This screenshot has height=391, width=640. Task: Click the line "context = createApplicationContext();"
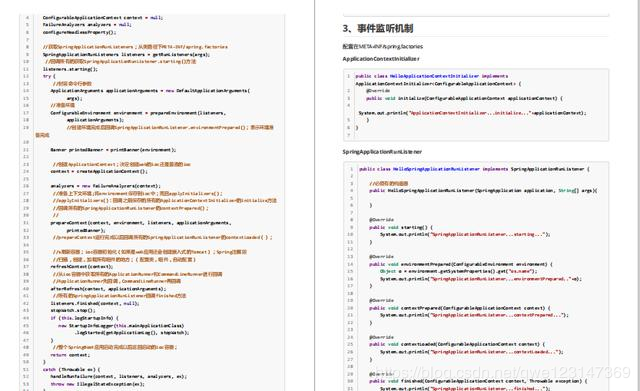pos(99,171)
